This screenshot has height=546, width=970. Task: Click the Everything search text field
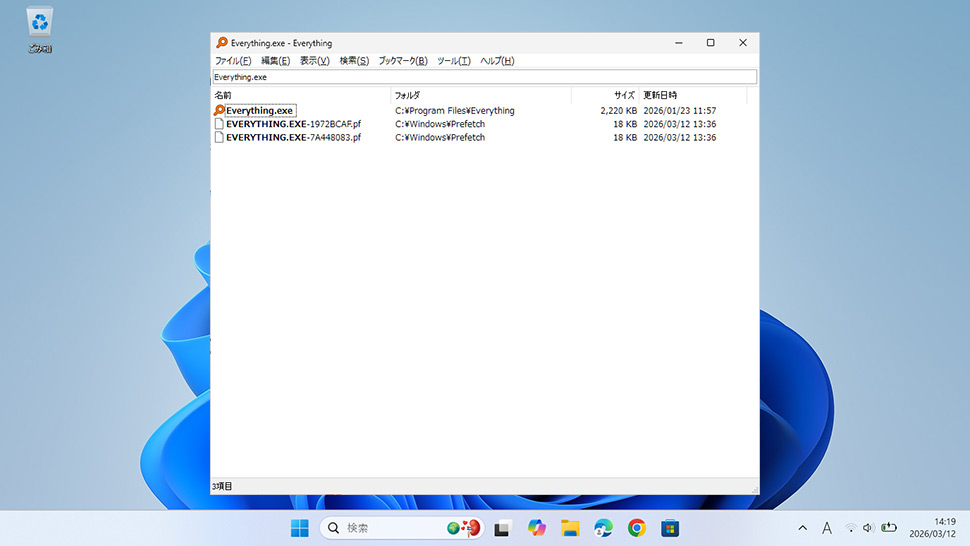[x=484, y=77]
